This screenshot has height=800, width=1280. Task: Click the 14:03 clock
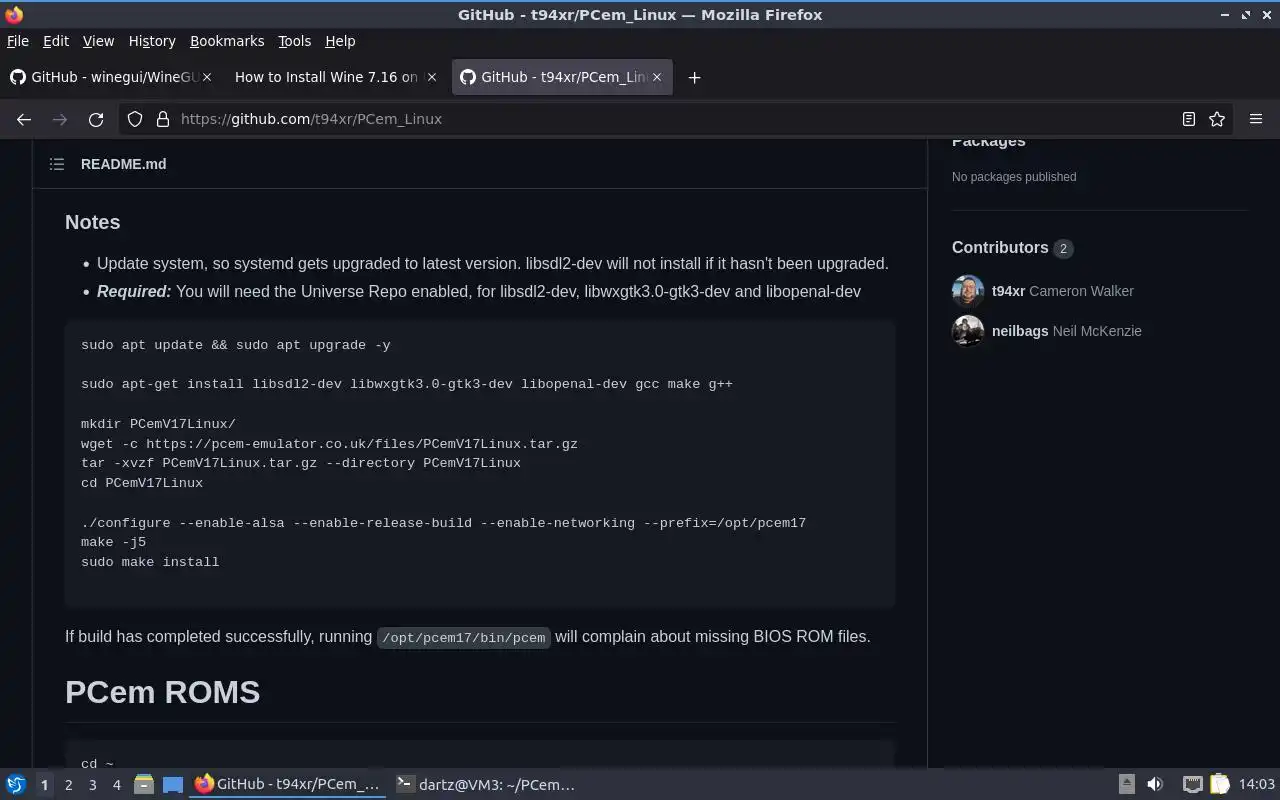coord(1256,785)
